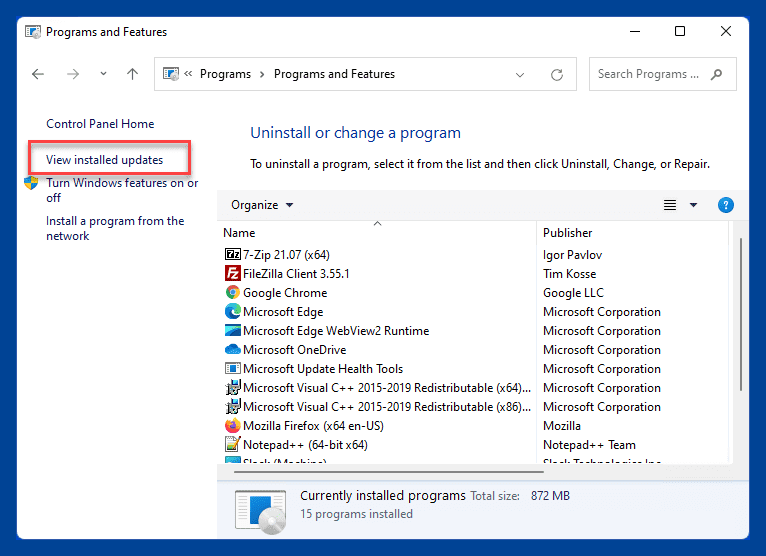Open Turn Windows features on or off

point(122,190)
